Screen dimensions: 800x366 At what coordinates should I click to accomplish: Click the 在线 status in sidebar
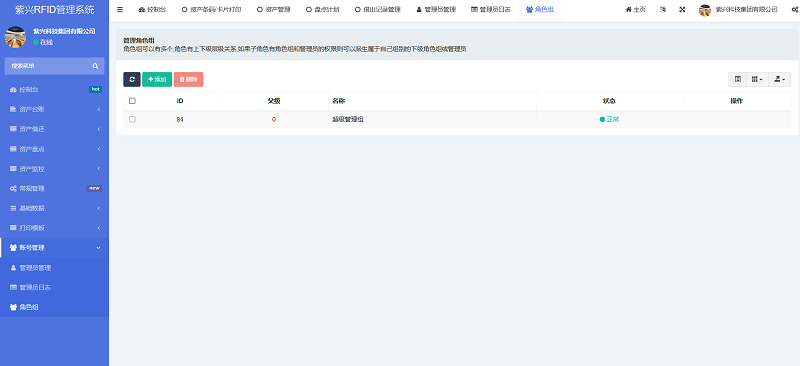43,42
